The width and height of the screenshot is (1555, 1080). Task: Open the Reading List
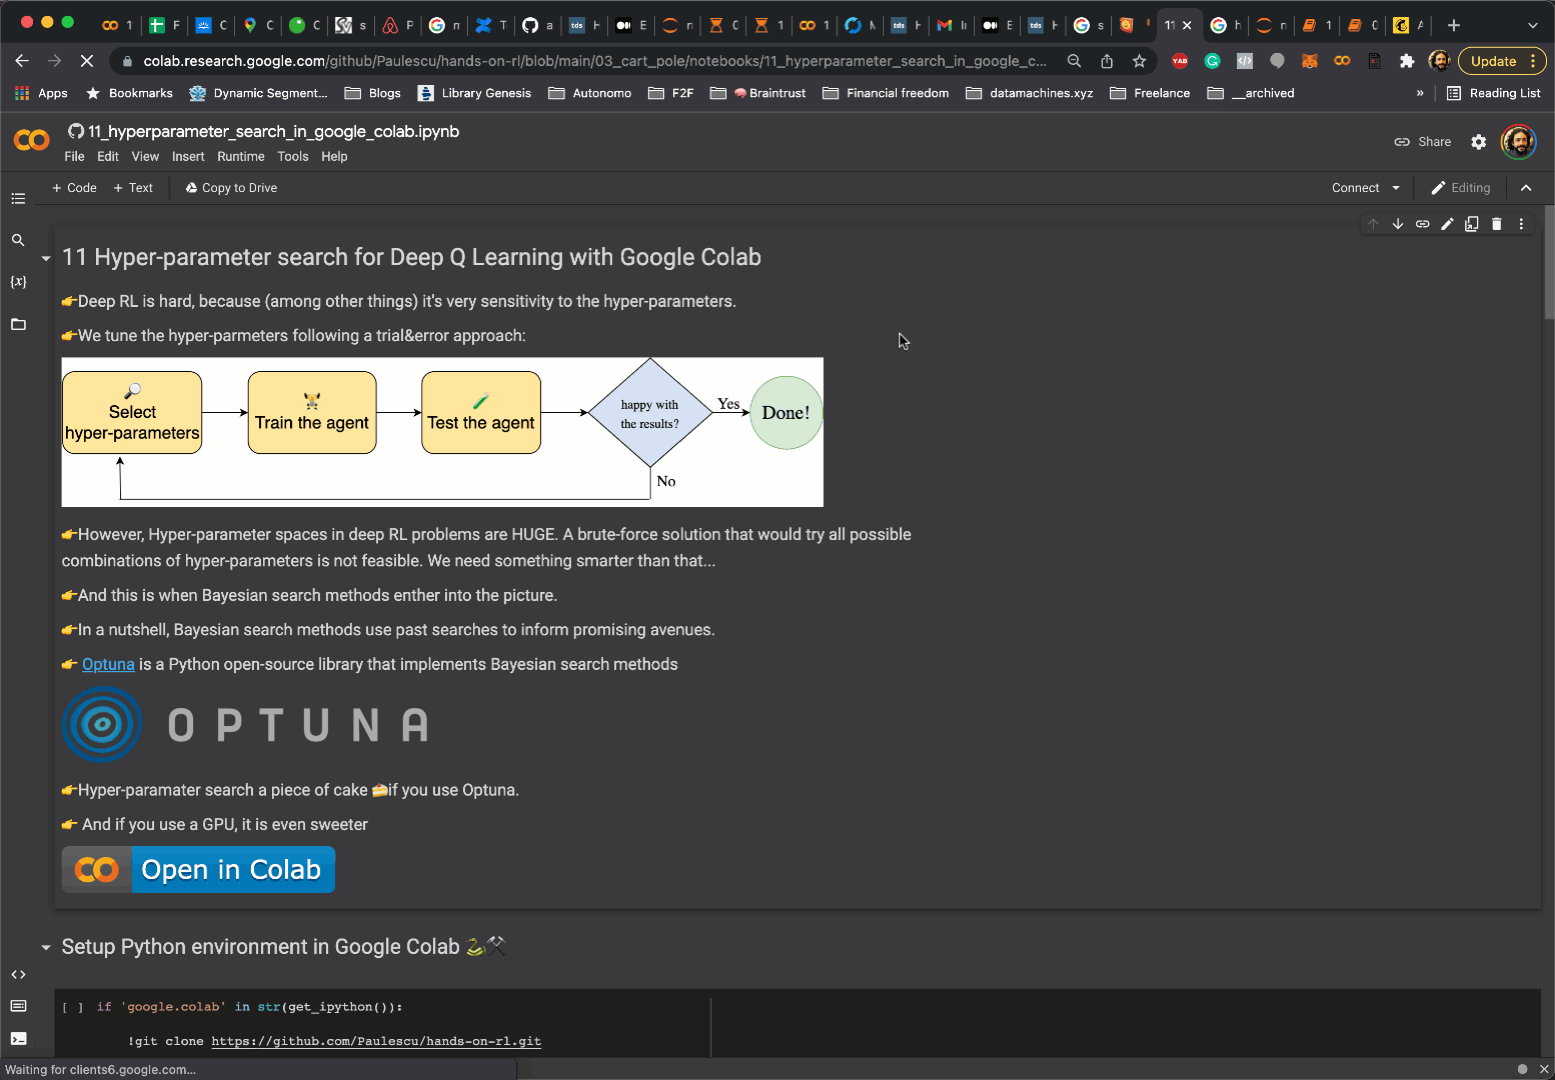pyautogui.click(x=1494, y=93)
